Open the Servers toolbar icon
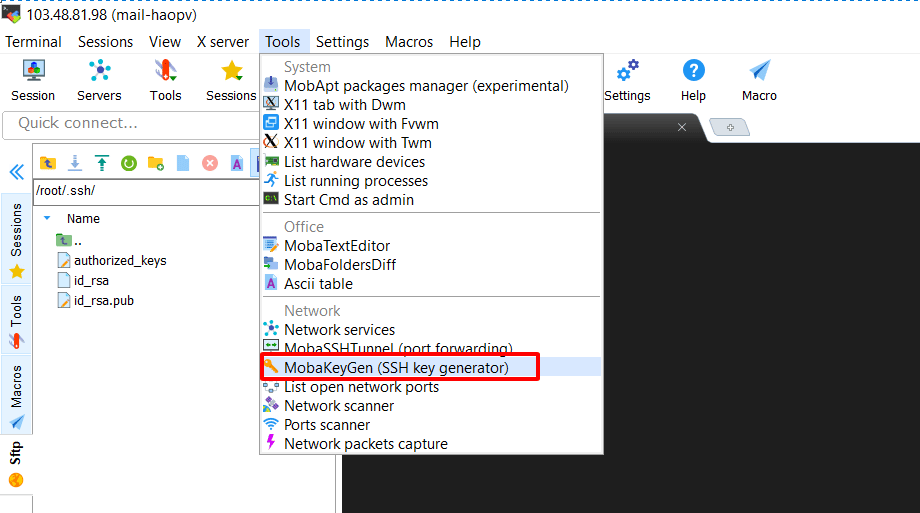The image size is (920, 513). click(99, 80)
